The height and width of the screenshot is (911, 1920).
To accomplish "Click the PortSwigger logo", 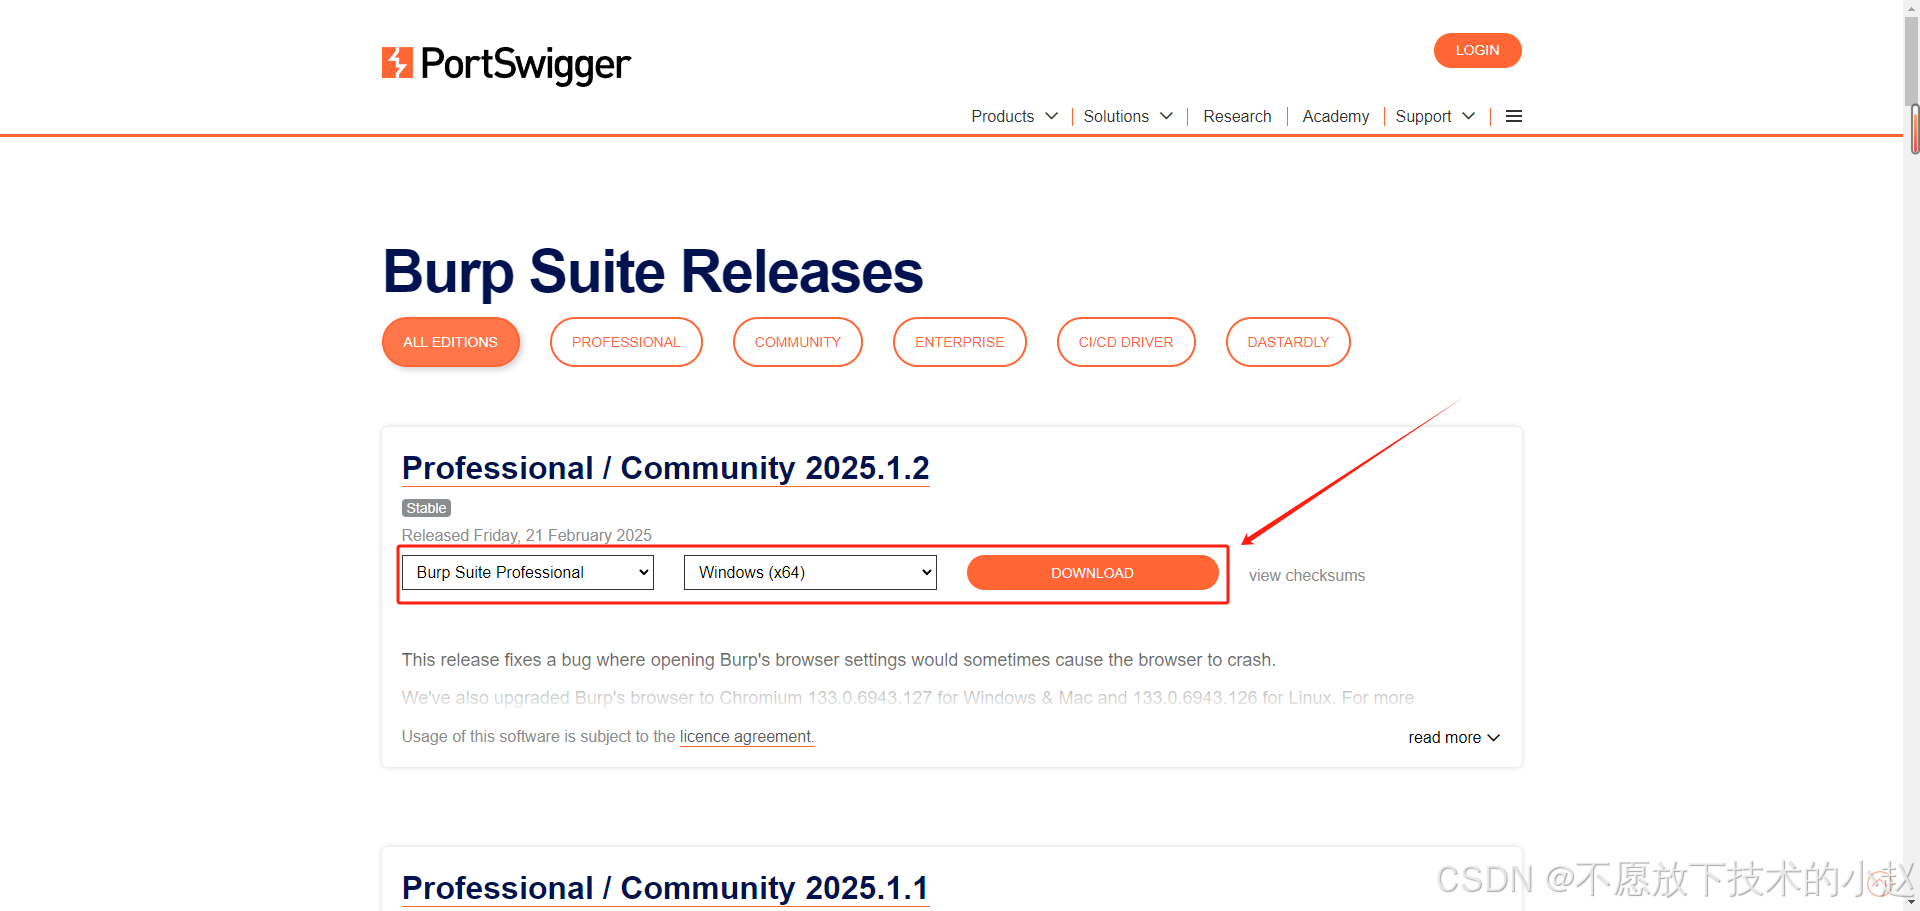I will (x=506, y=64).
